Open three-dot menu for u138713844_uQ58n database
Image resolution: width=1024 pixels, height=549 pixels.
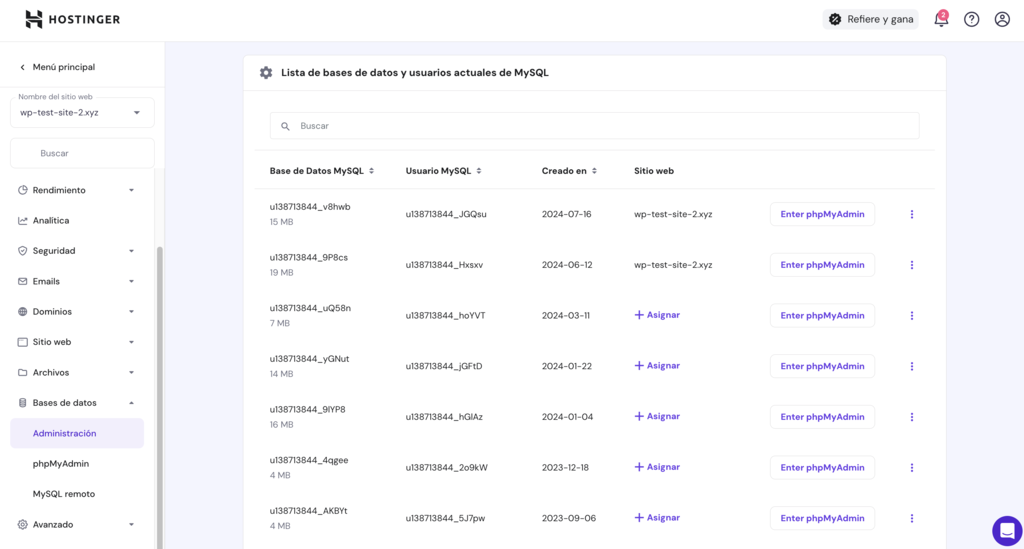911,316
